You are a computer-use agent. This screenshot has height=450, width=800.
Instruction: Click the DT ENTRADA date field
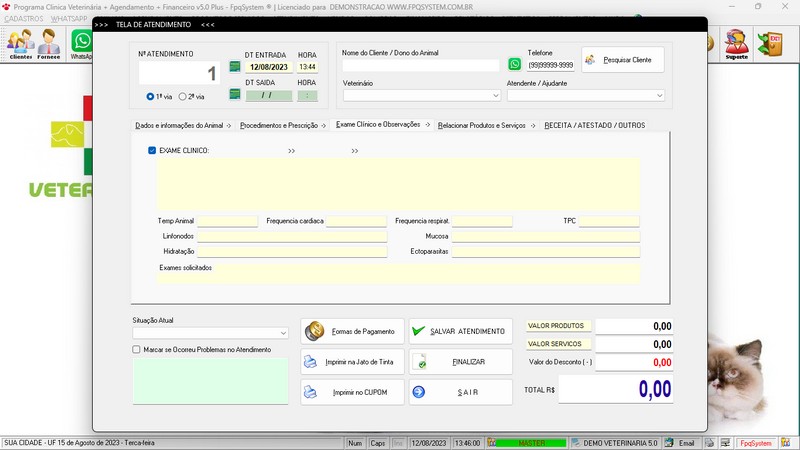pos(269,67)
